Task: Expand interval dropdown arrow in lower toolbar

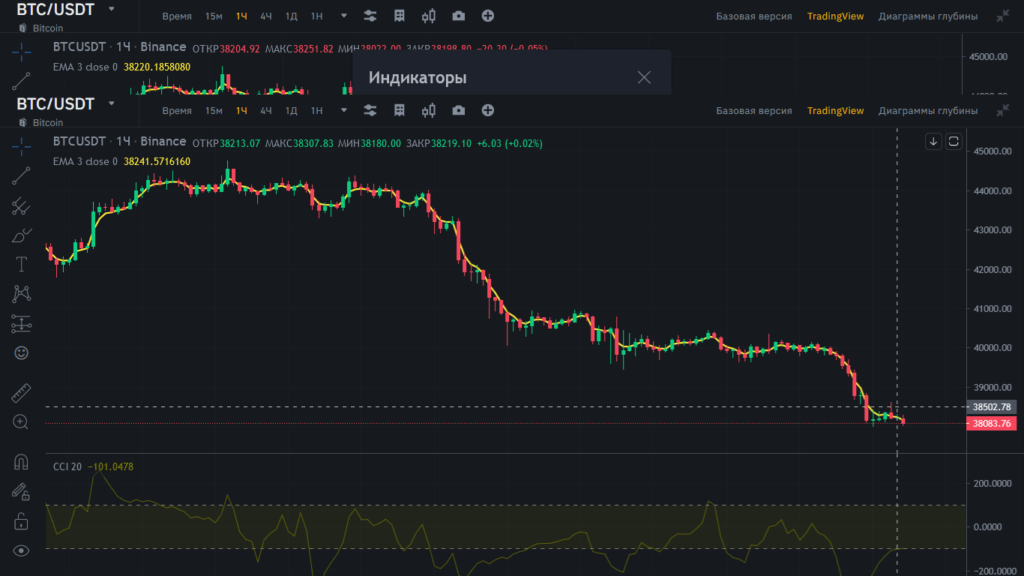Action: 344,111
